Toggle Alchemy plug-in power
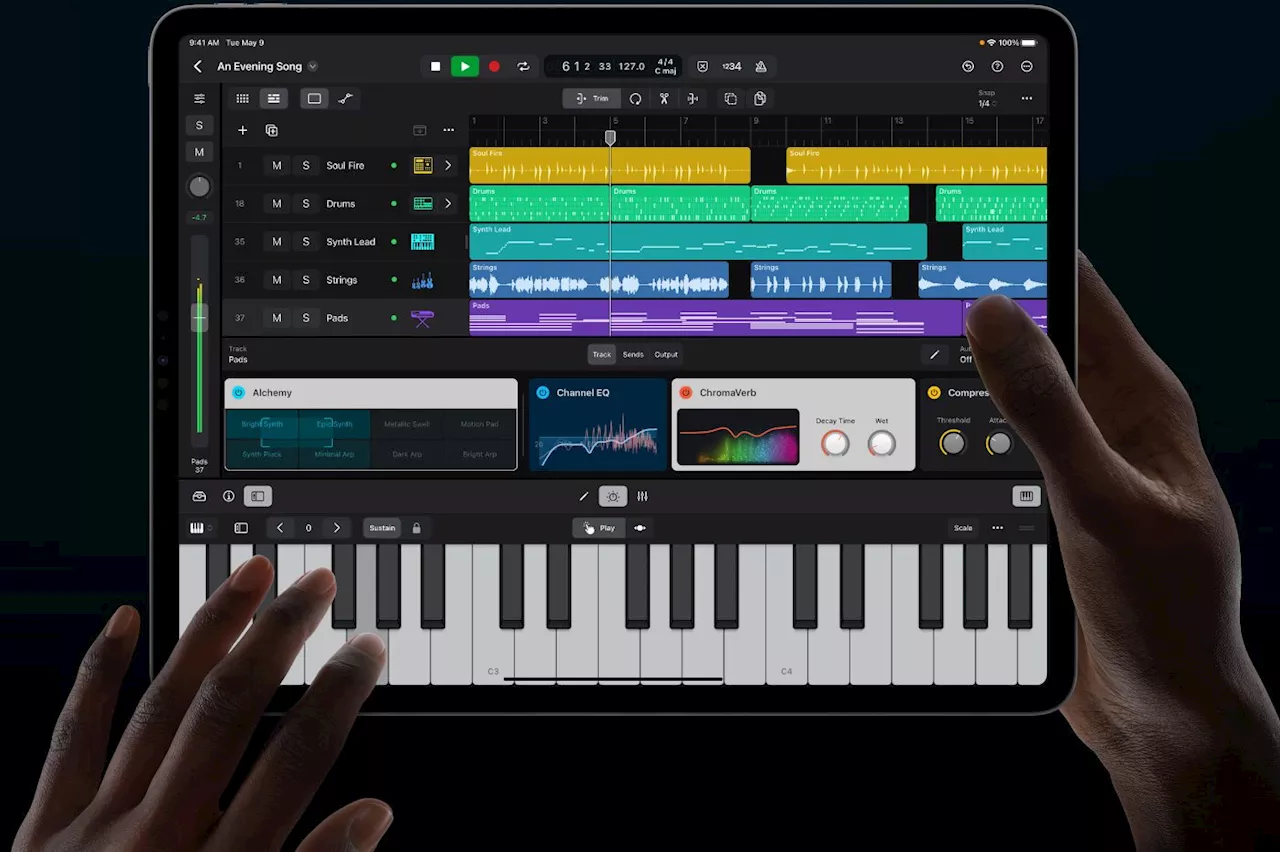 (x=238, y=393)
